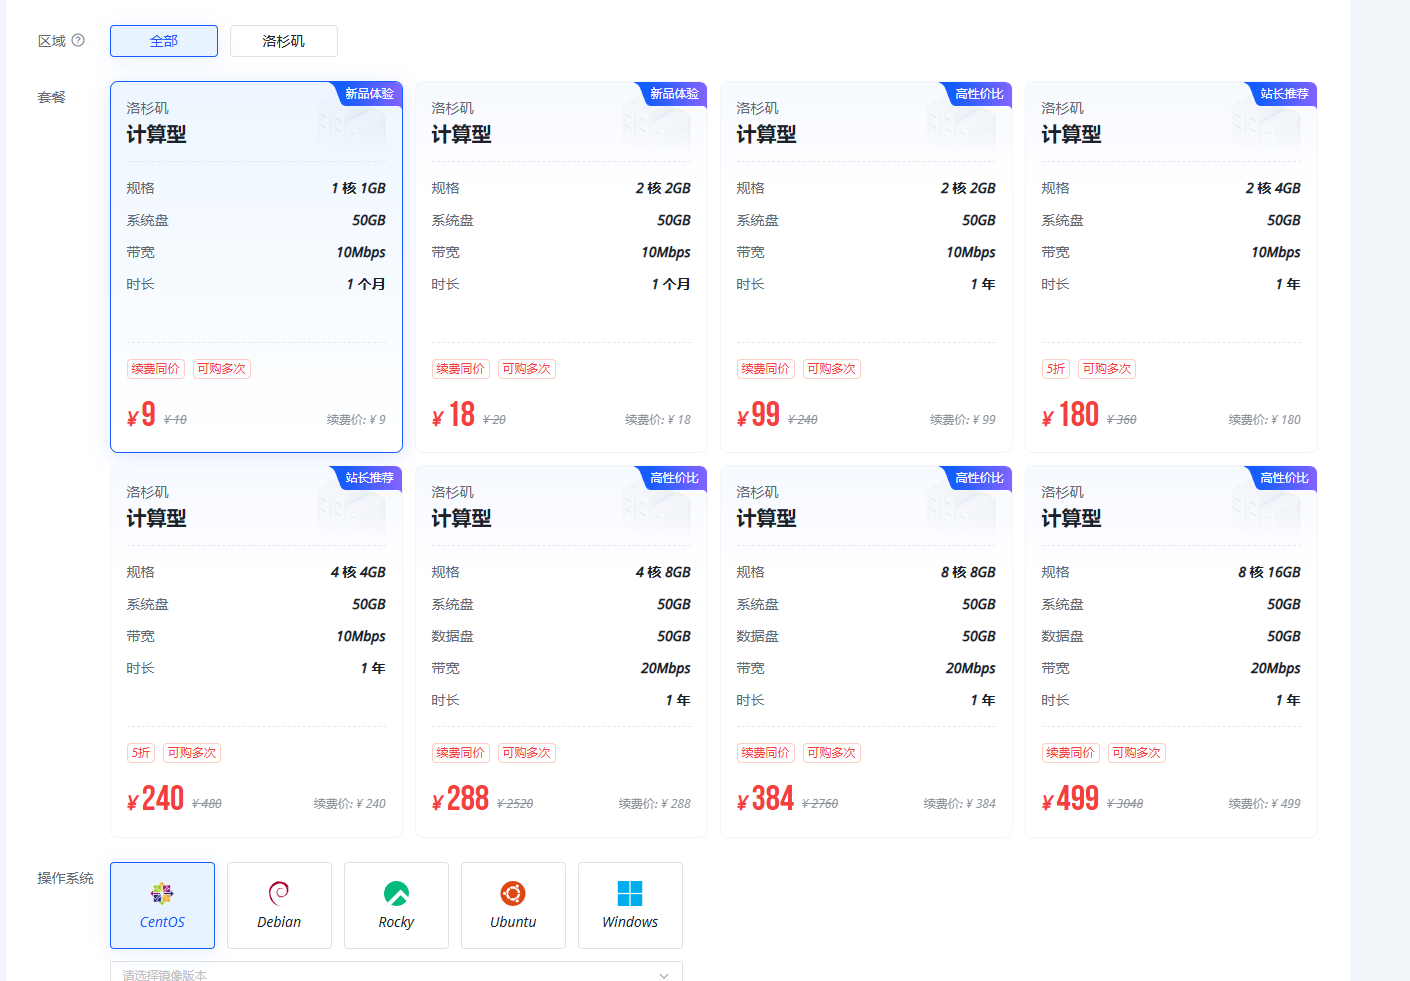Select the CentOS operating system icon
This screenshot has width=1410, height=981.
(x=162, y=893)
